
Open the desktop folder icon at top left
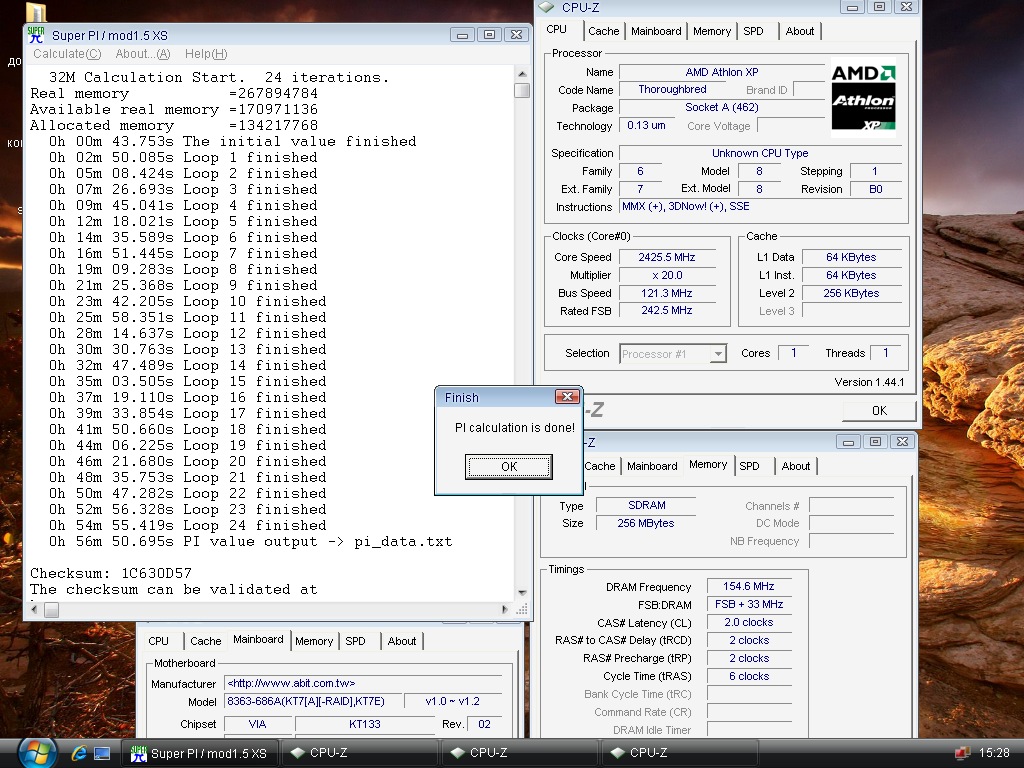click(x=37, y=12)
